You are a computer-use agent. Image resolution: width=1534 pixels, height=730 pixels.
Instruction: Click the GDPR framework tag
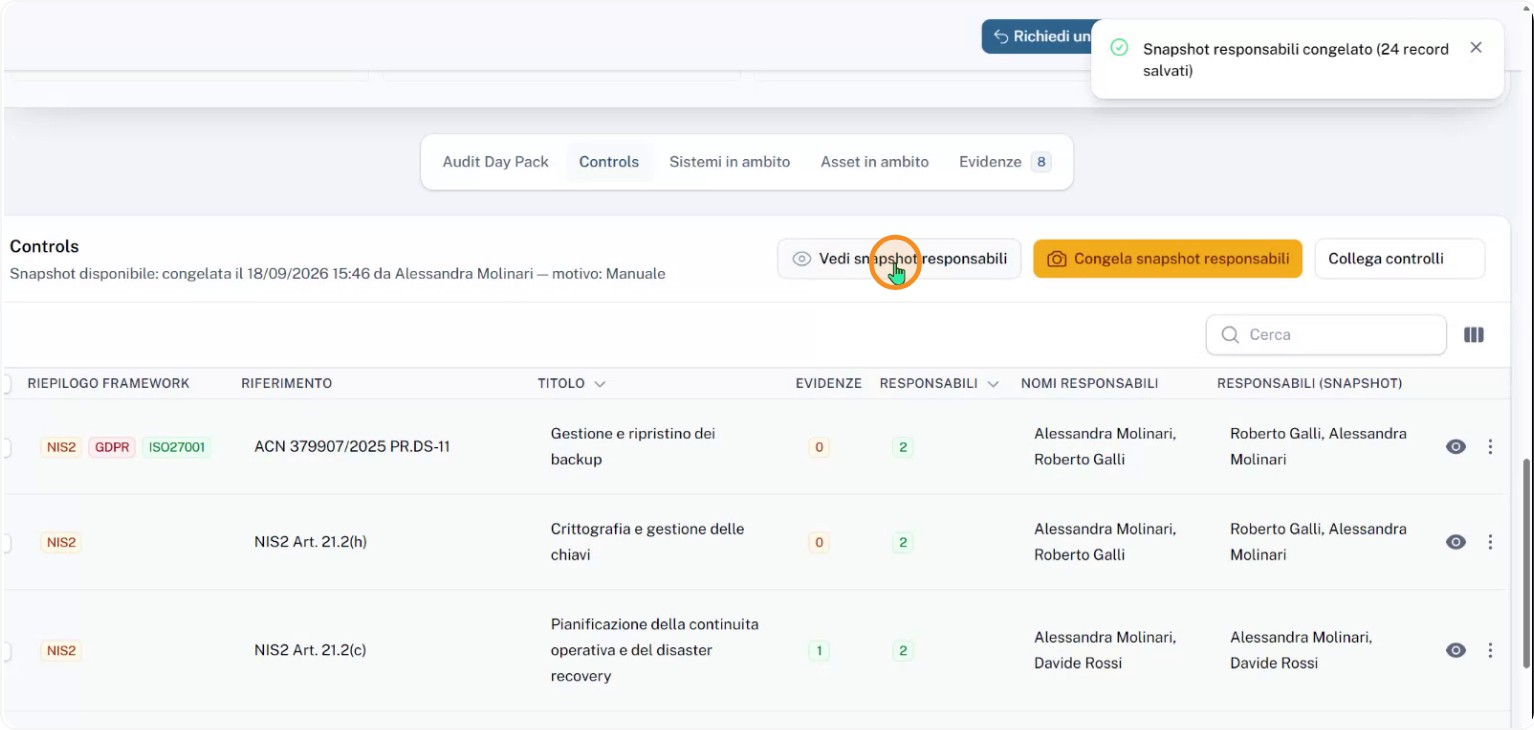(x=112, y=447)
